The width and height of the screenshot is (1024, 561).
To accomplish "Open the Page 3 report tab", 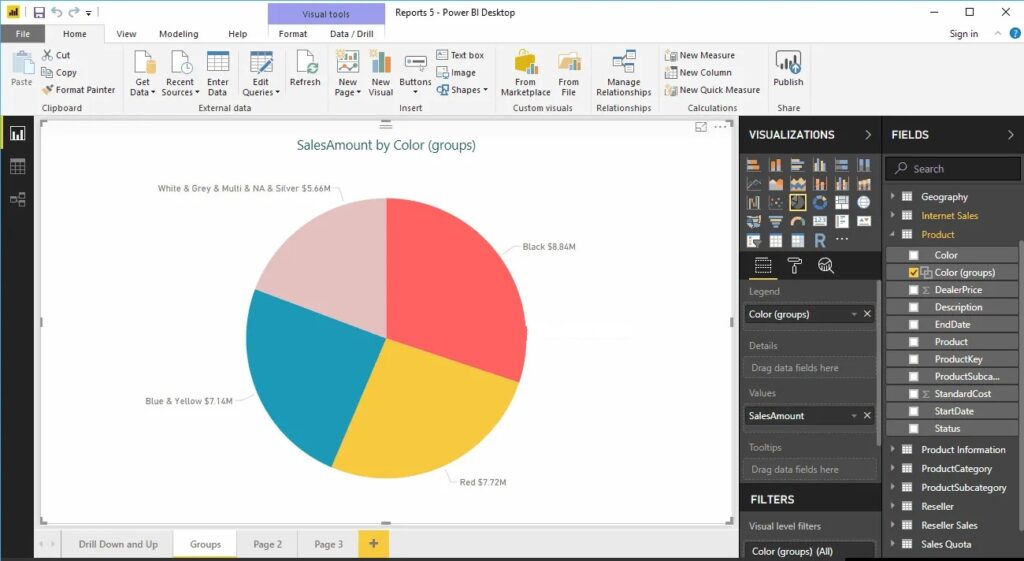I will 328,544.
